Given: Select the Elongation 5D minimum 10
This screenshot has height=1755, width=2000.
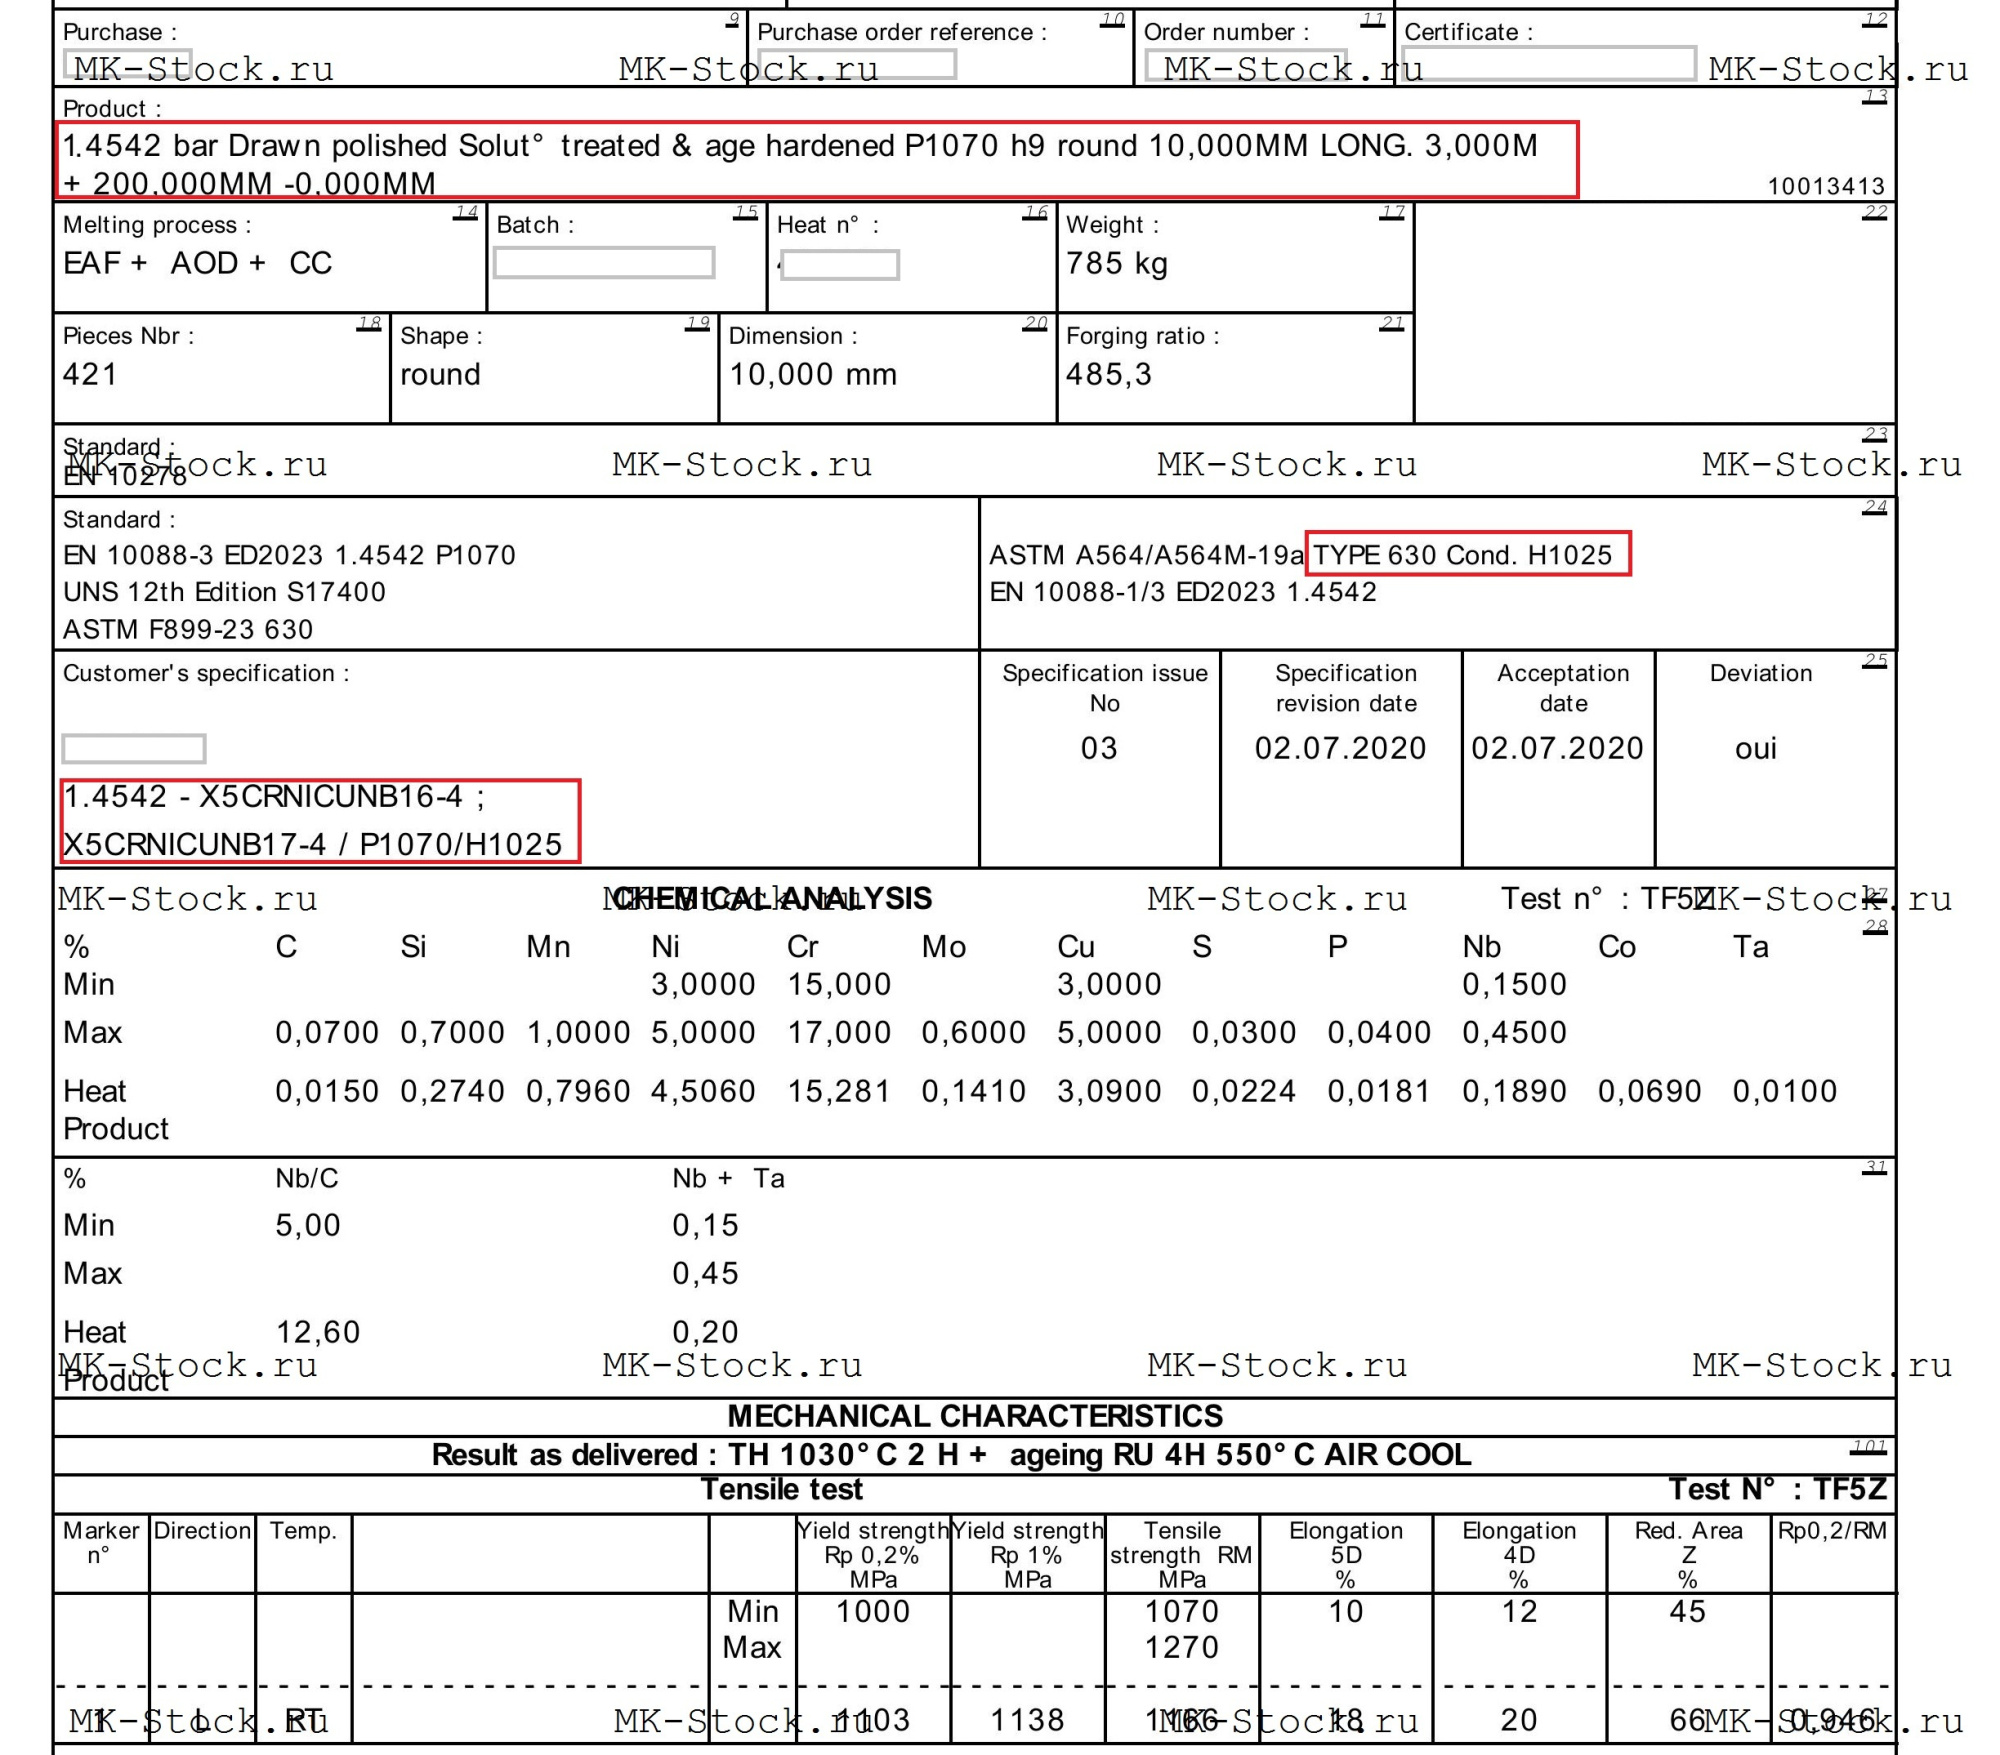Looking at the screenshot, I should 1346,1611.
